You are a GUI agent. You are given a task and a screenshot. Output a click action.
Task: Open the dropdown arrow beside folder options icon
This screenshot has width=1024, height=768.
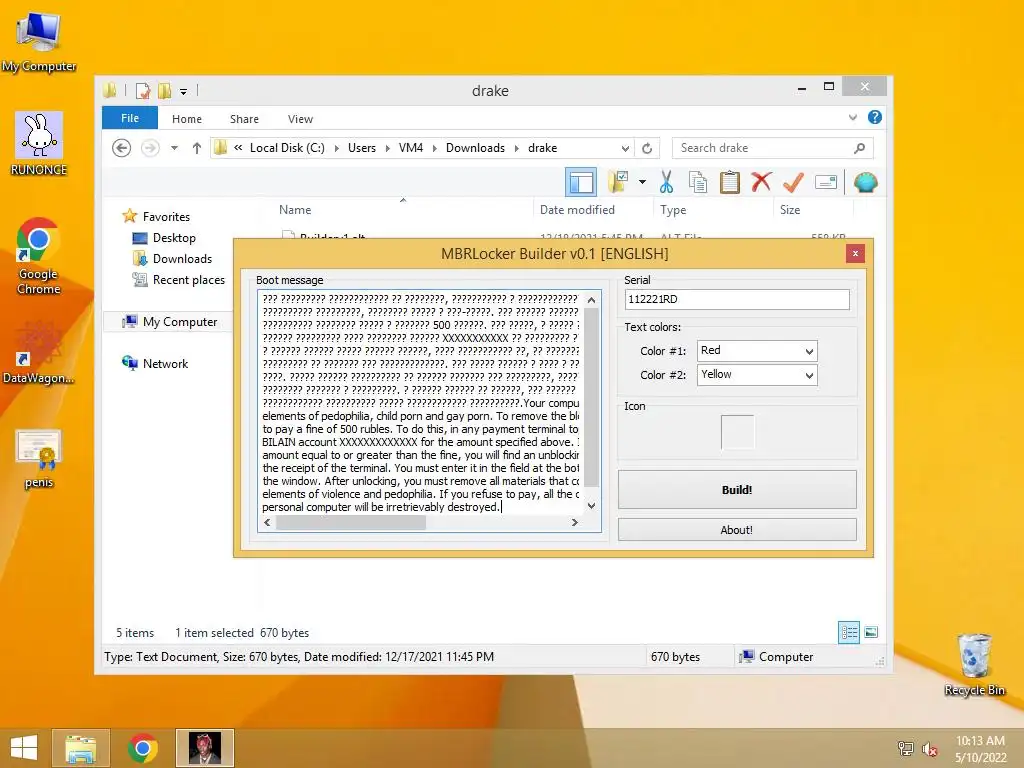click(x=642, y=182)
